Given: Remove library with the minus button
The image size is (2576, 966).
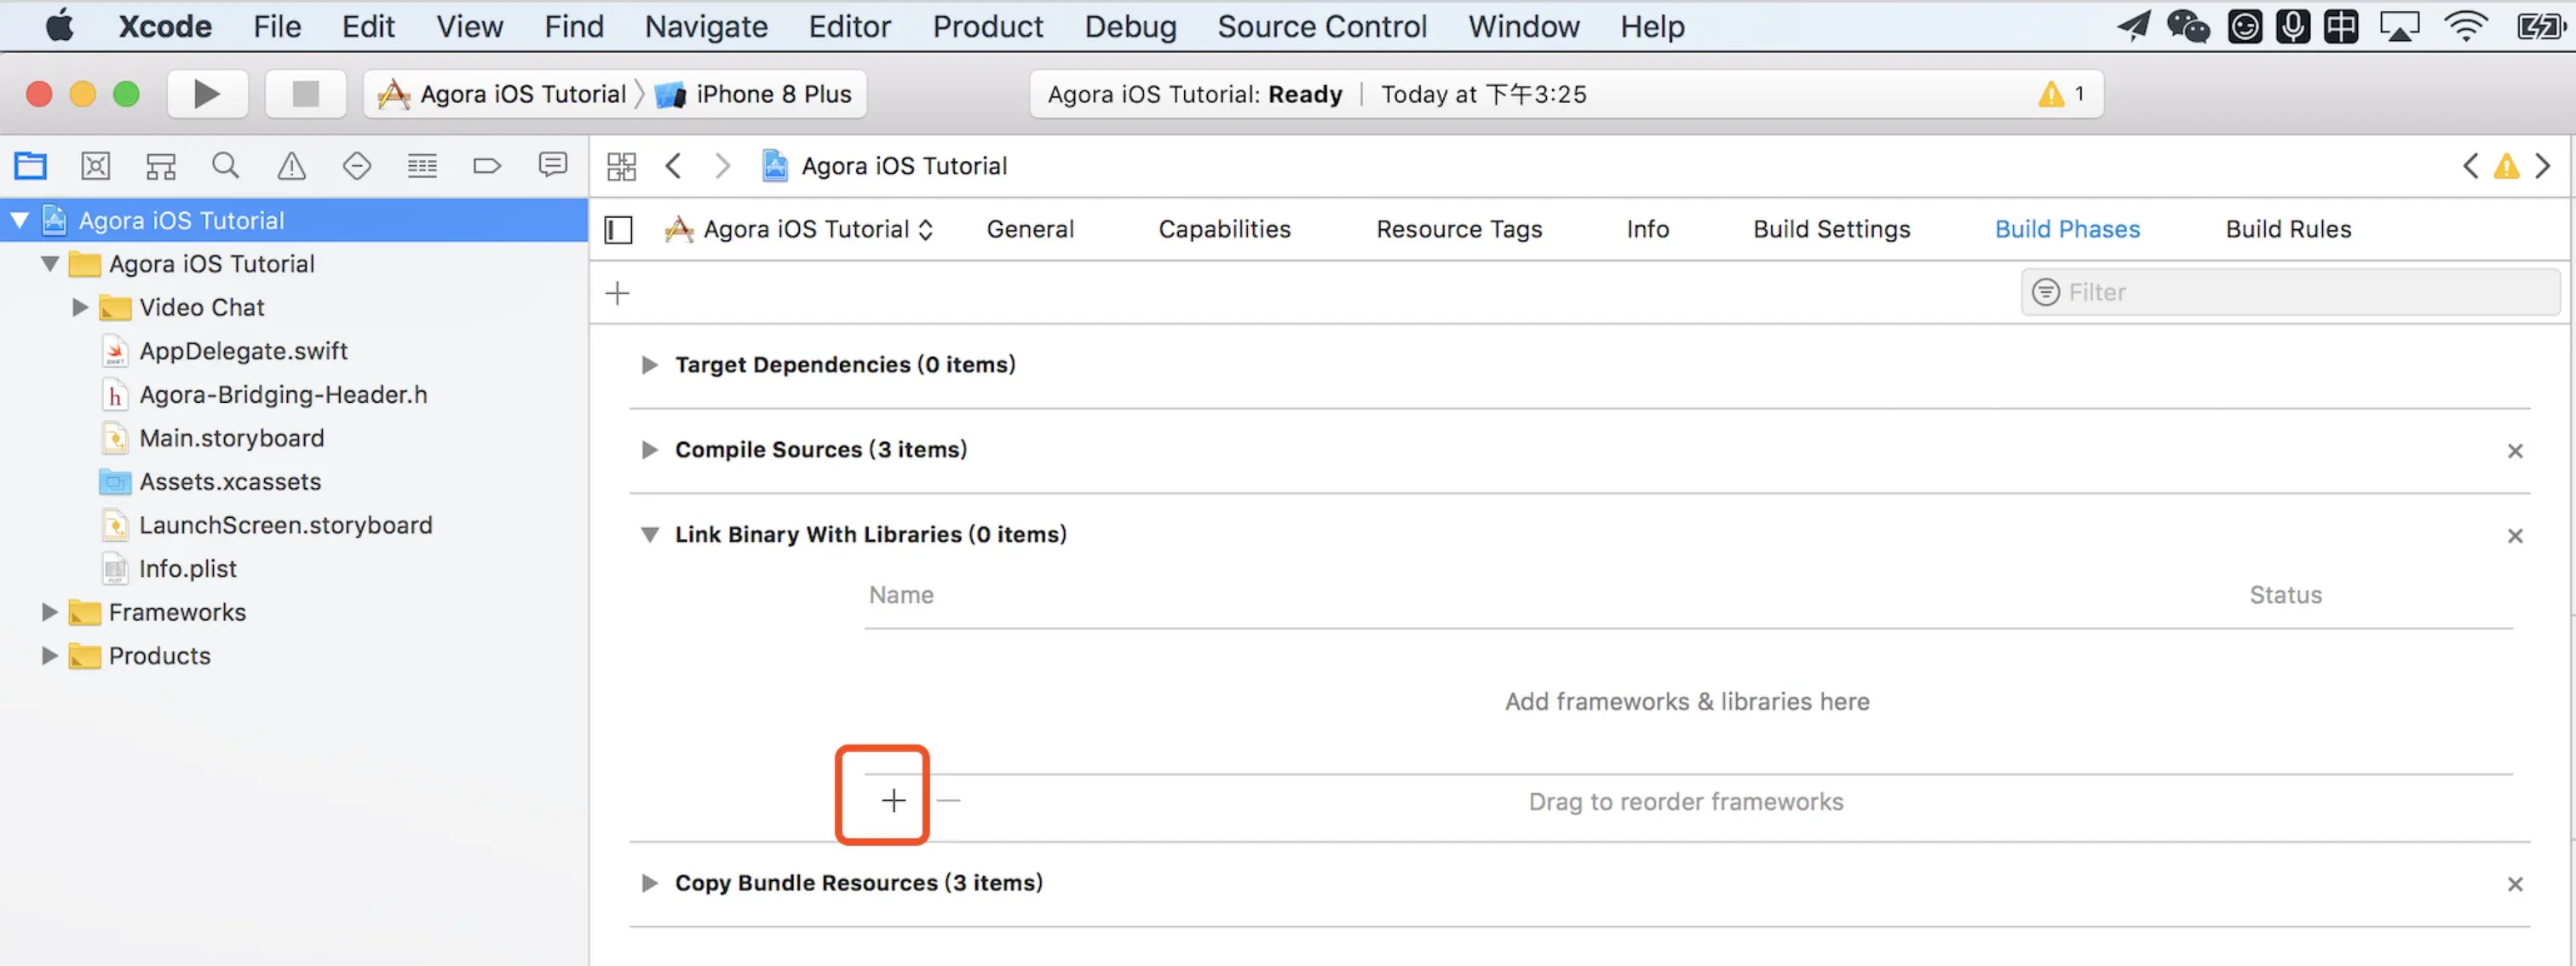Looking at the screenshot, I should coord(948,800).
